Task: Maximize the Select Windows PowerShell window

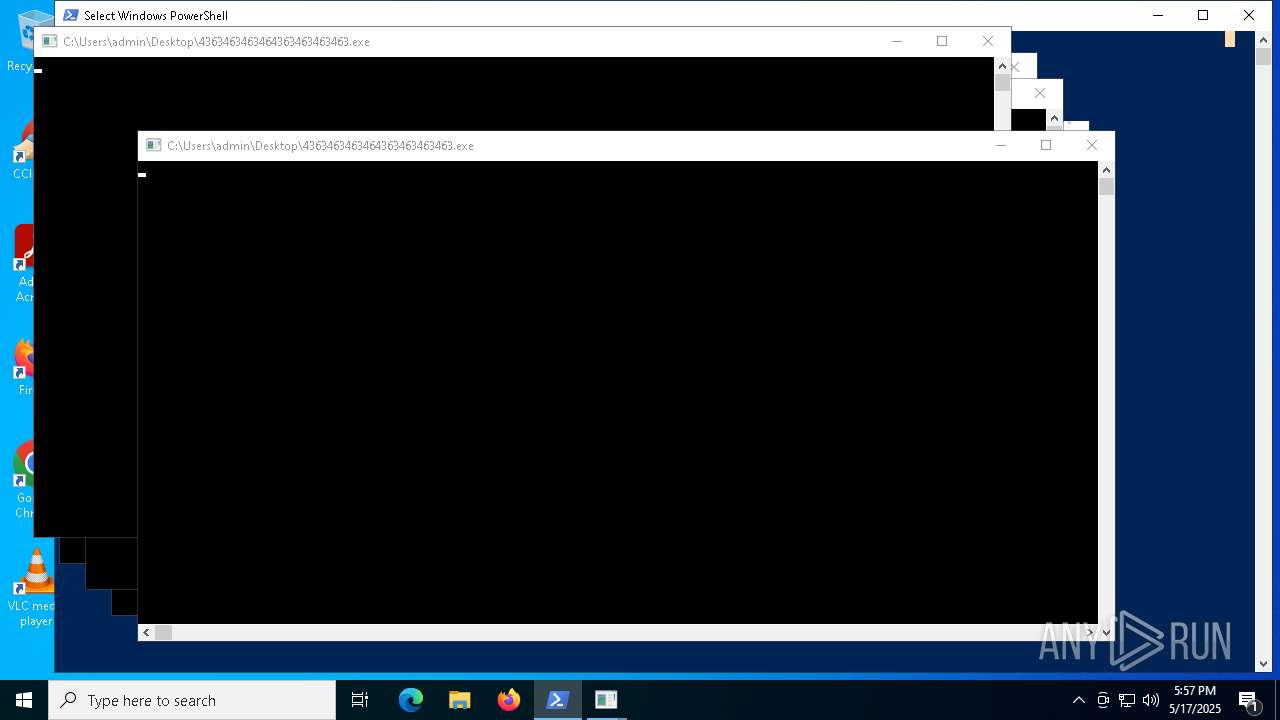Action: click(x=1203, y=15)
